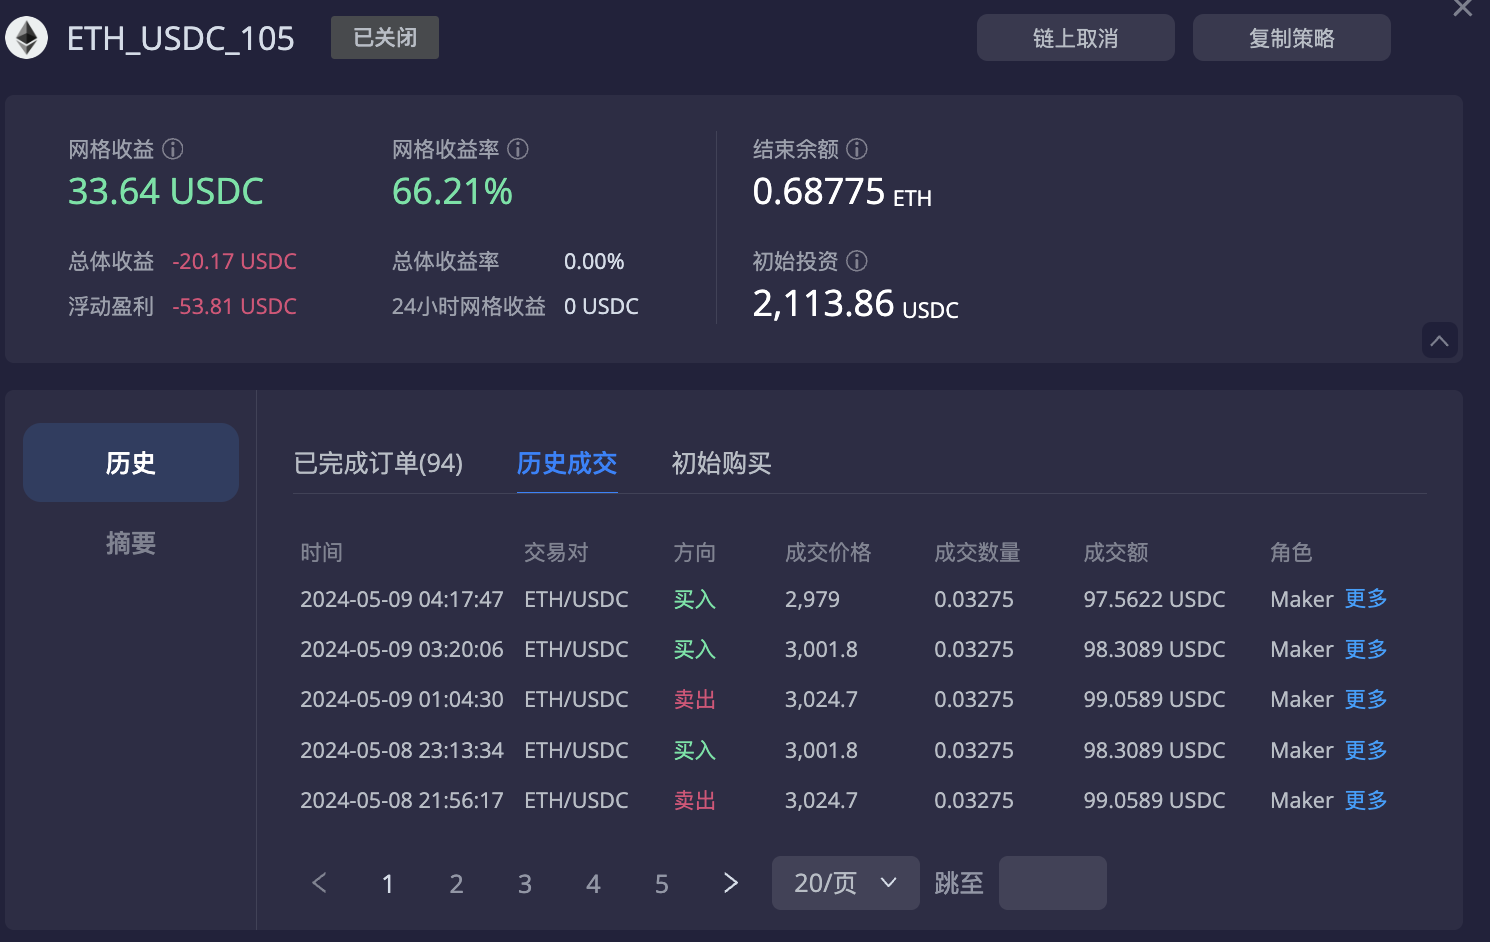The height and width of the screenshot is (942, 1490).
Task: Click the 跳至 page number input field
Action: pos(1053,883)
